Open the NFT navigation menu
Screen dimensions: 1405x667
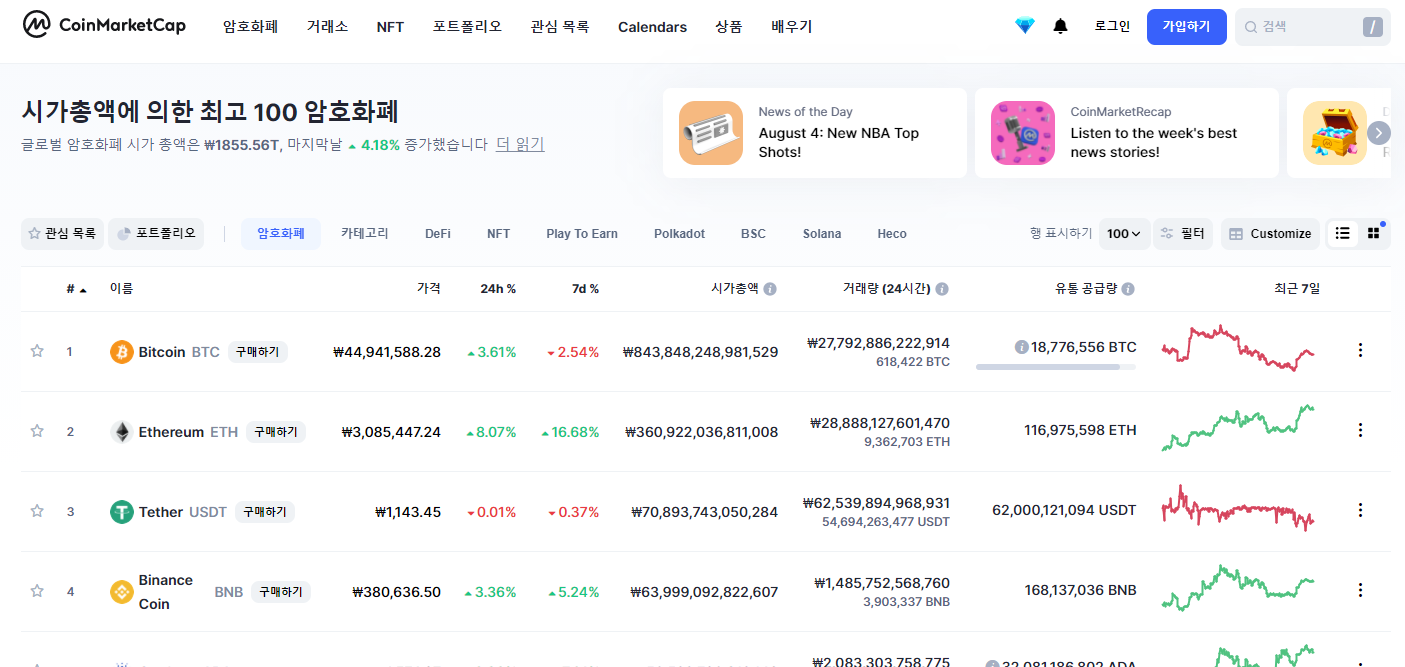pos(390,27)
